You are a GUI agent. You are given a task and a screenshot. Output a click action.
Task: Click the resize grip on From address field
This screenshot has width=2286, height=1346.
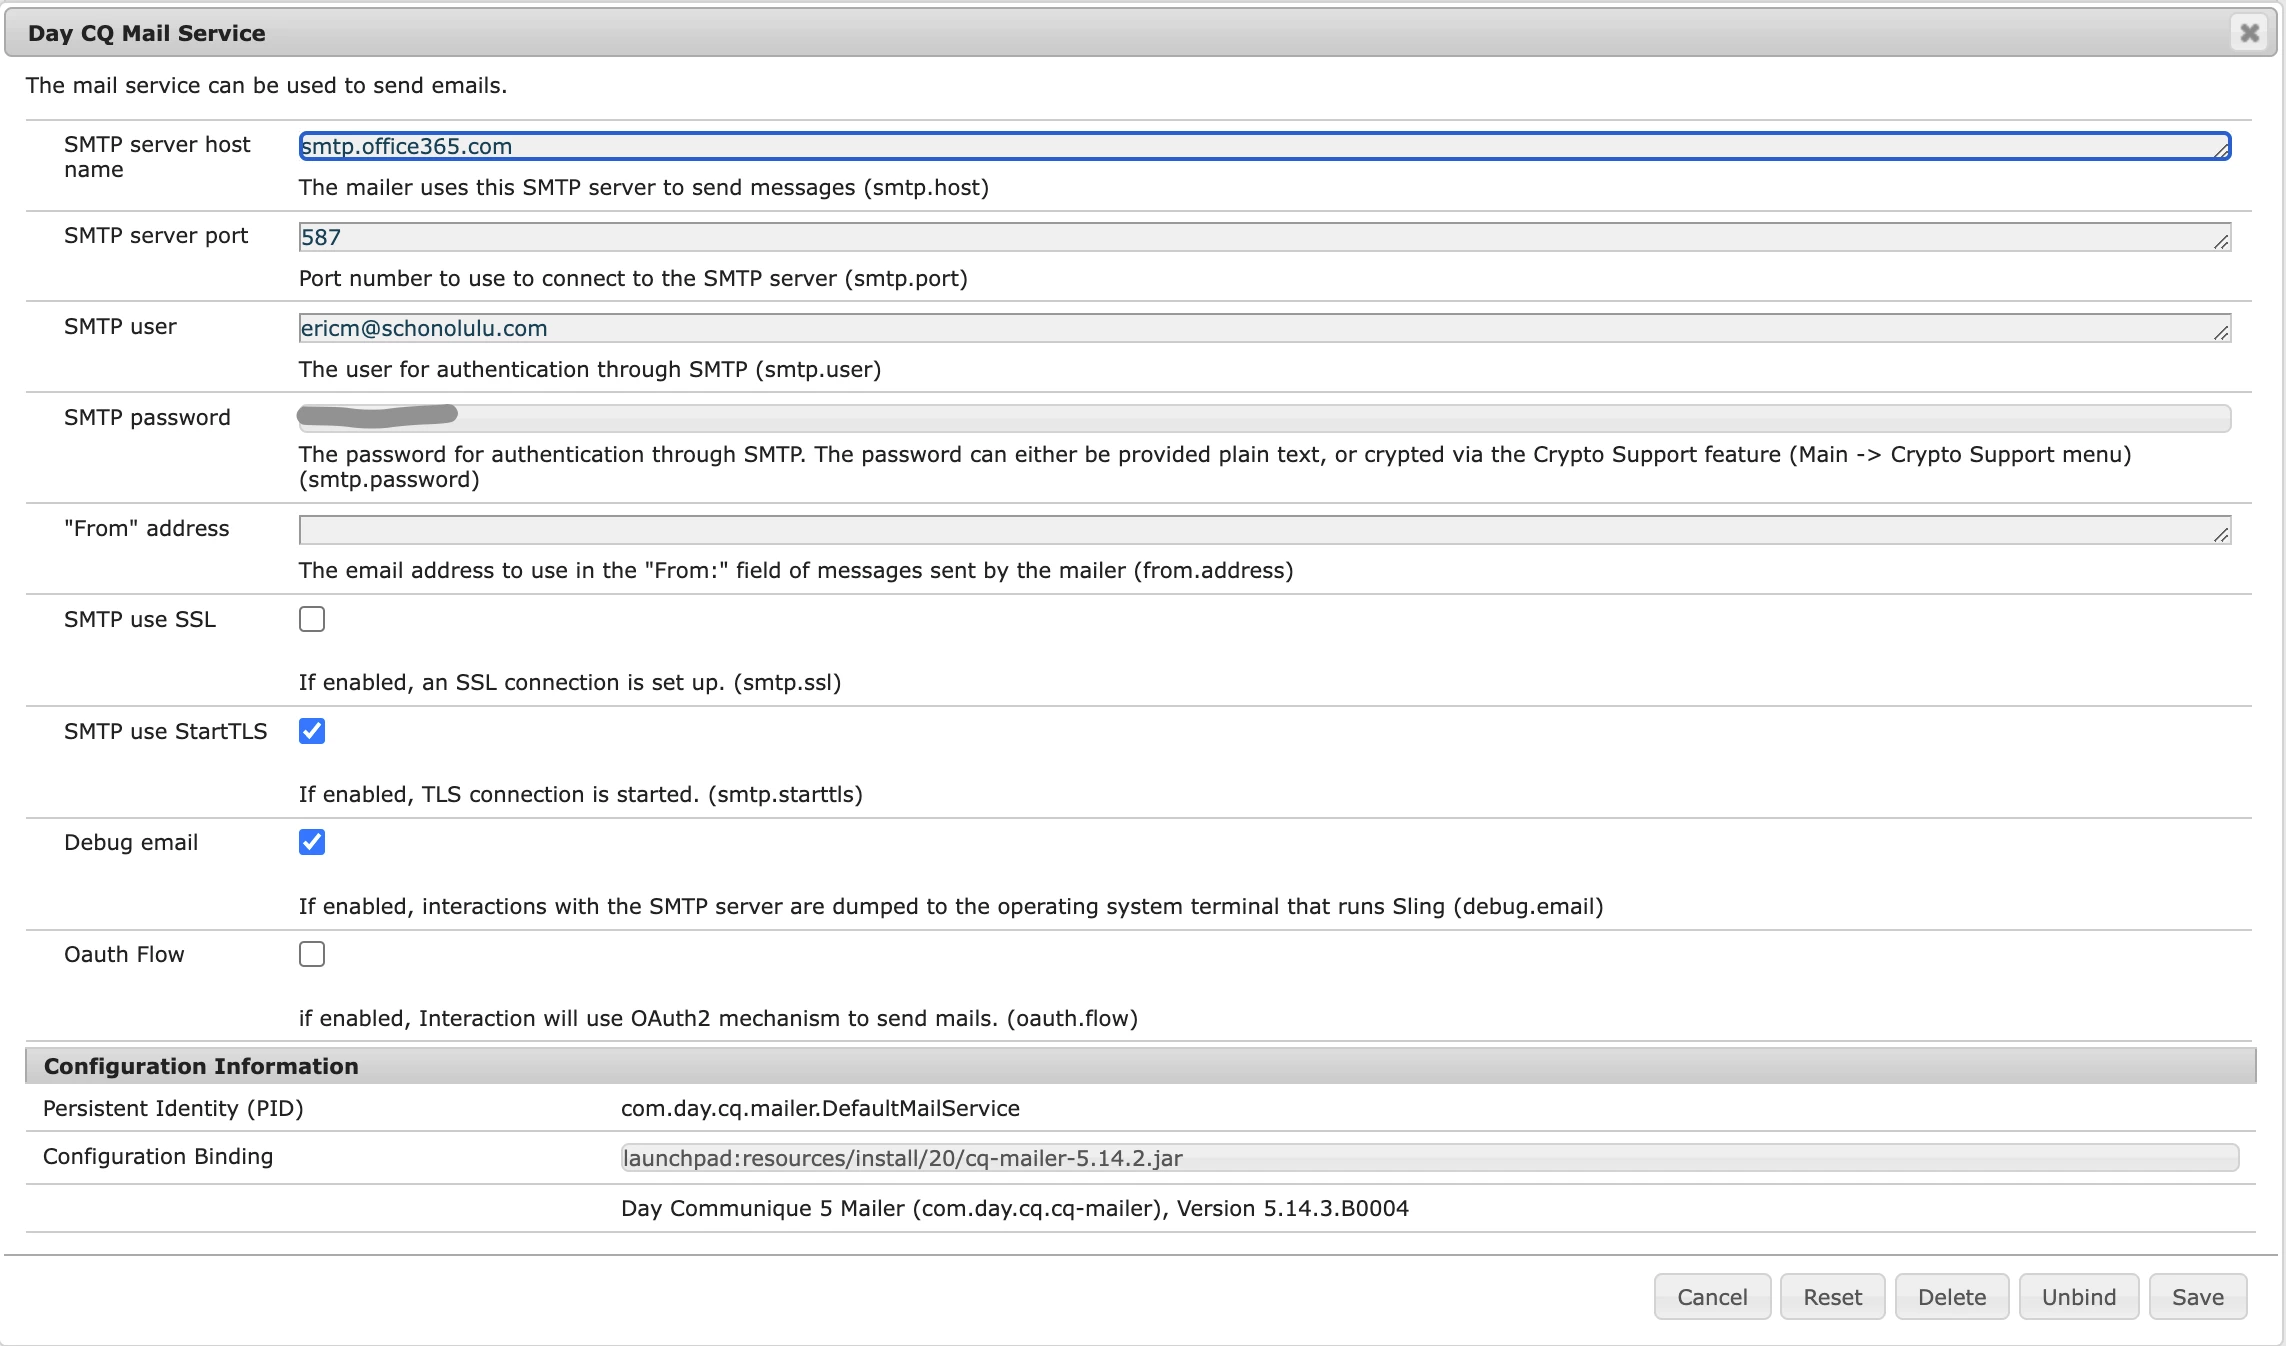point(2221,535)
